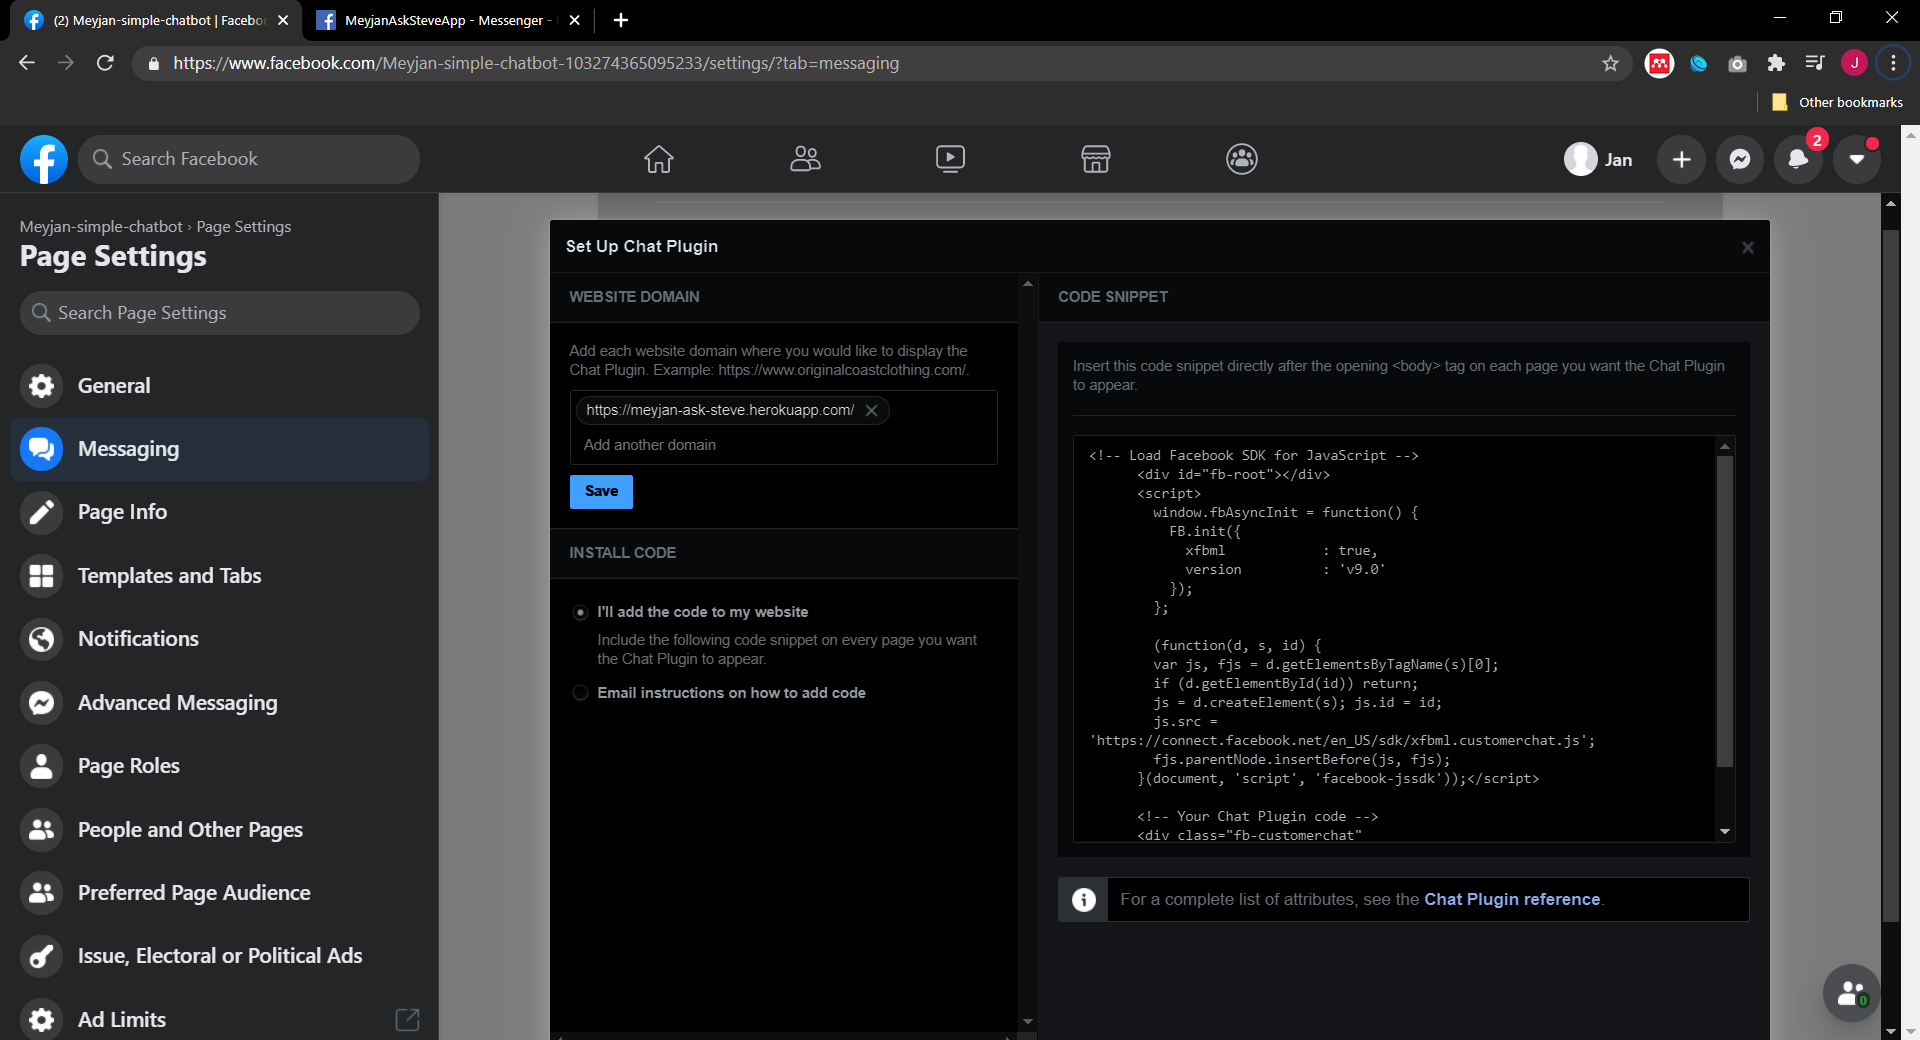Open the Messenger icon
Screen dimensions: 1920x1040
(x=1740, y=160)
